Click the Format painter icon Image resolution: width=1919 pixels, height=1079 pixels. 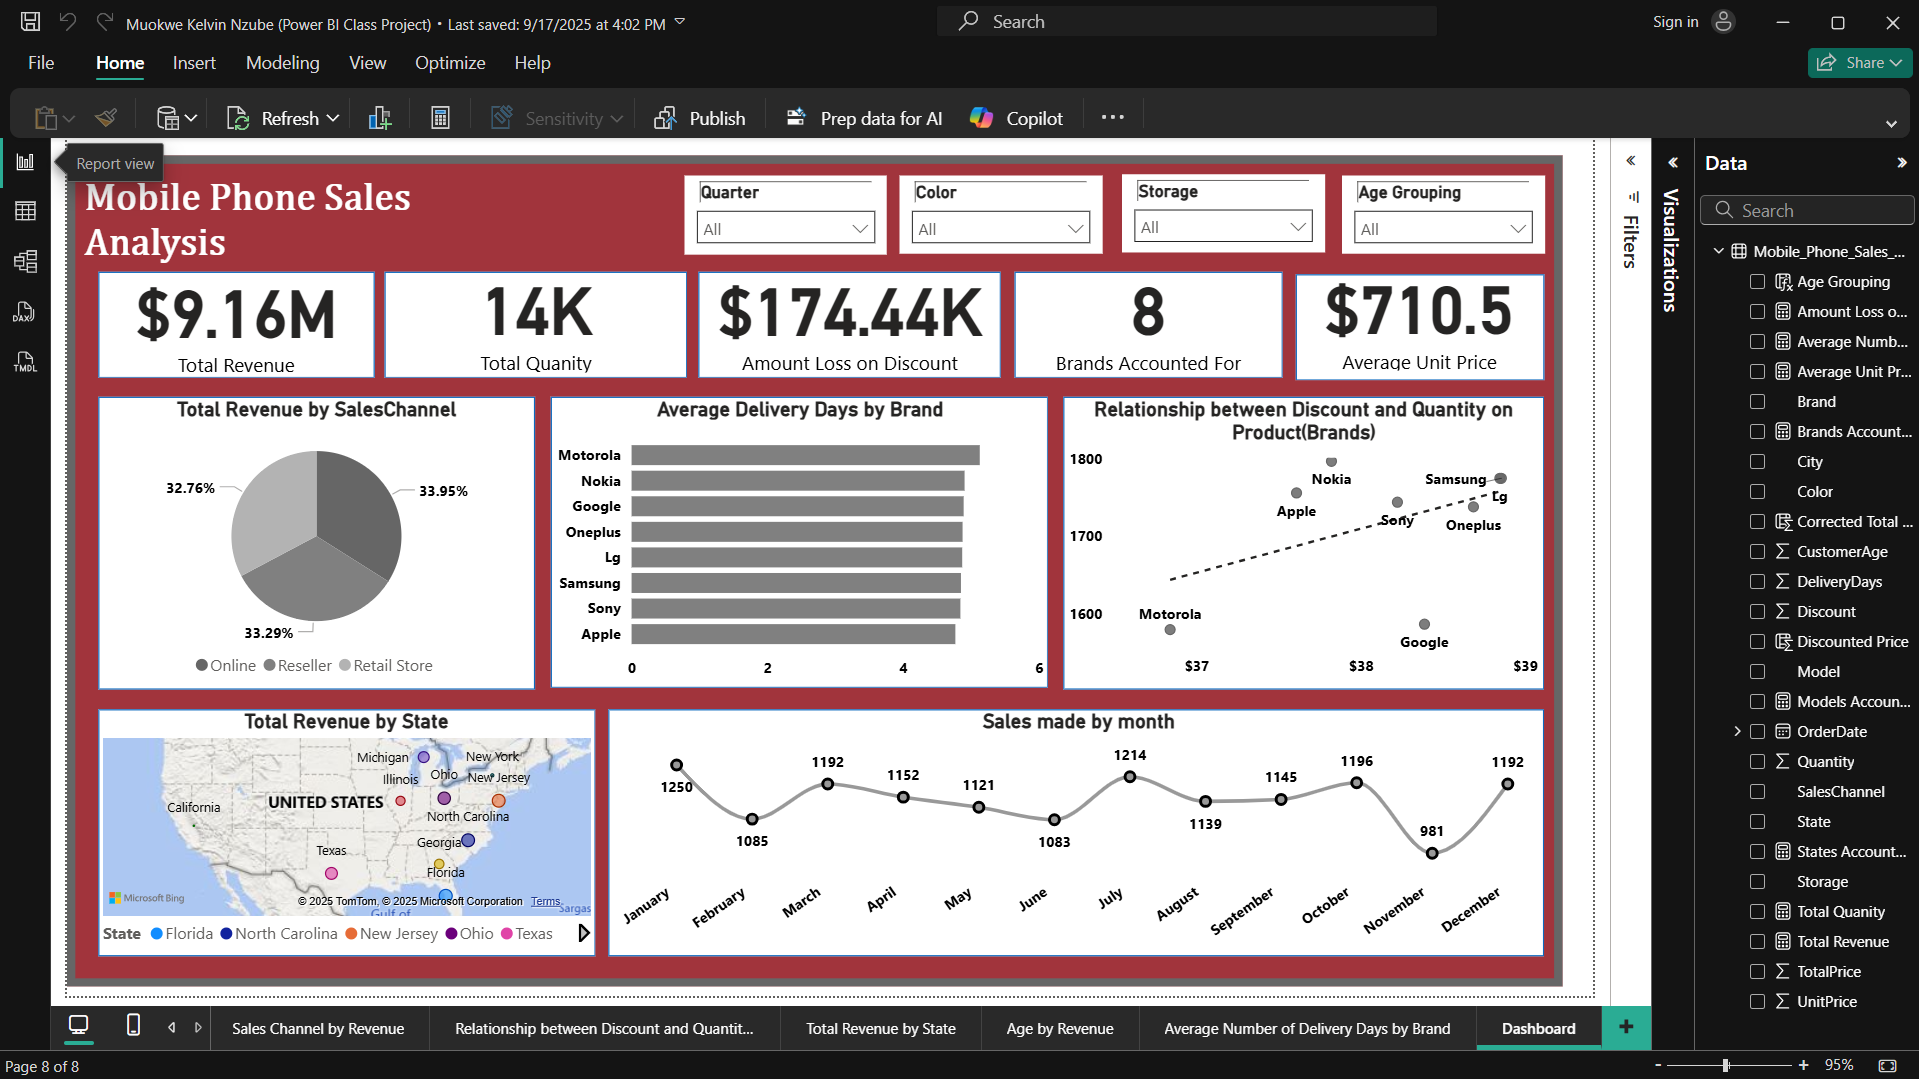[106, 118]
